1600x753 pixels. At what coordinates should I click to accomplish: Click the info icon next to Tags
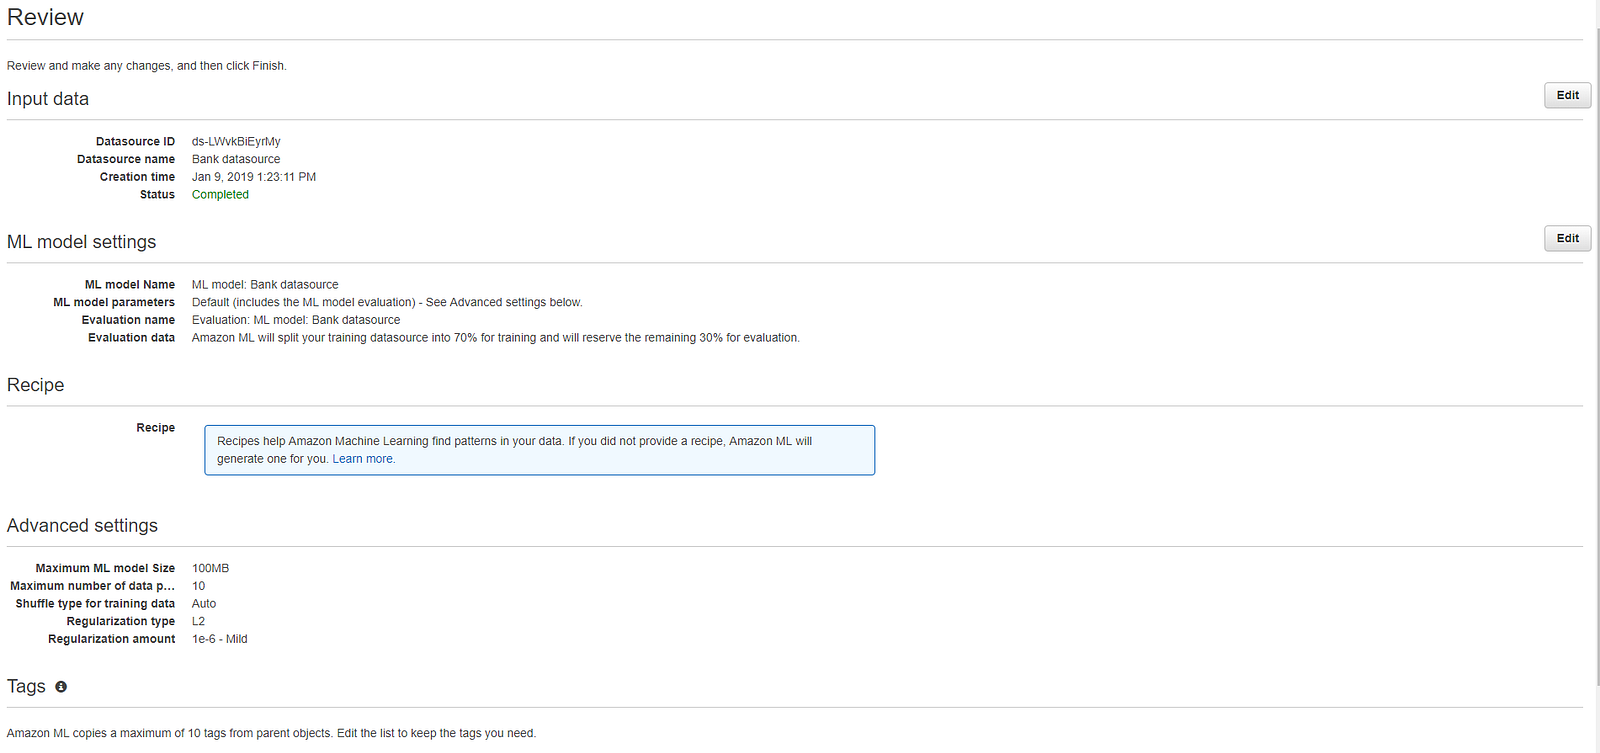tap(61, 687)
